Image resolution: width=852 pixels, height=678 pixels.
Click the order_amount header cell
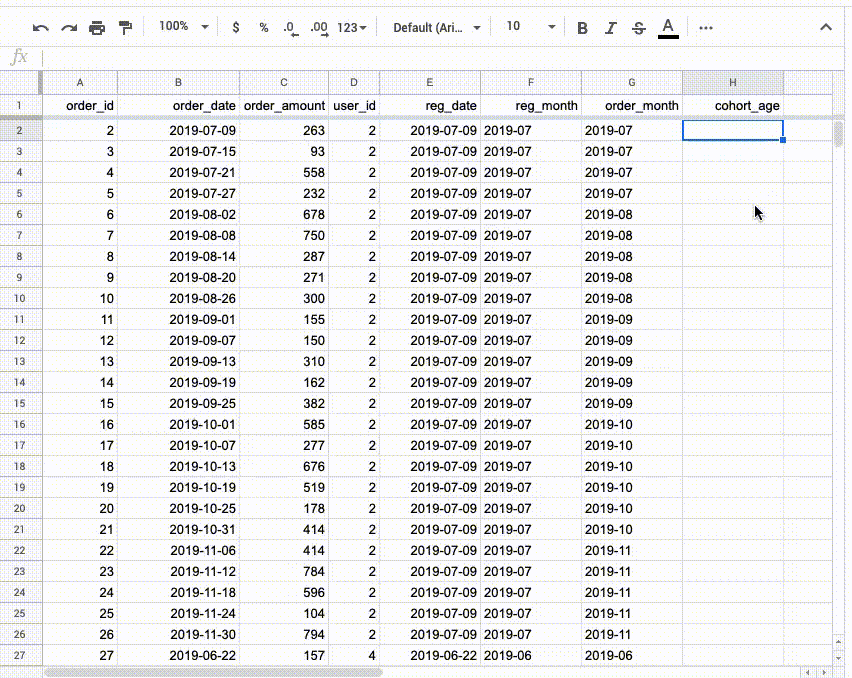(284, 105)
